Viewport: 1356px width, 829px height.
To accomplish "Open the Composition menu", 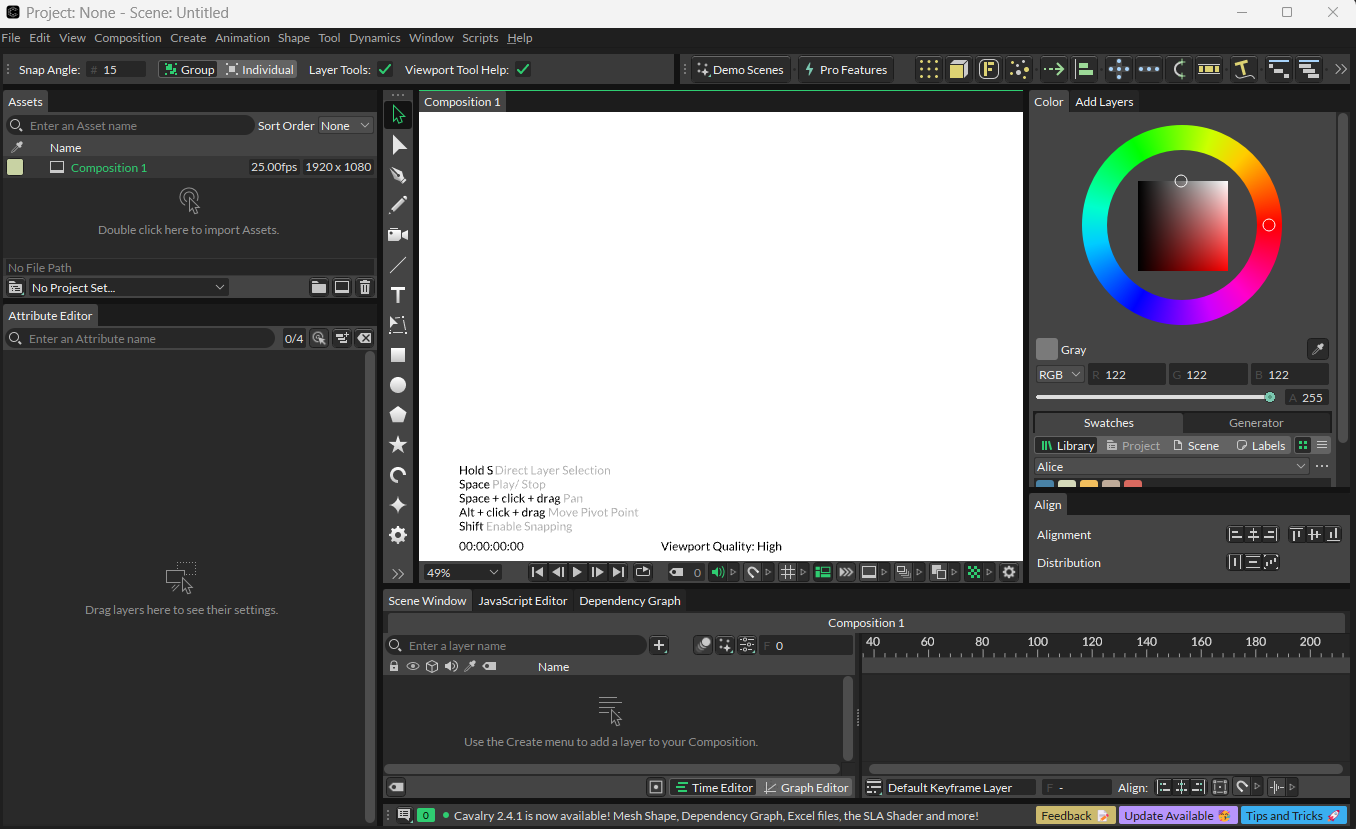I will click(128, 38).
